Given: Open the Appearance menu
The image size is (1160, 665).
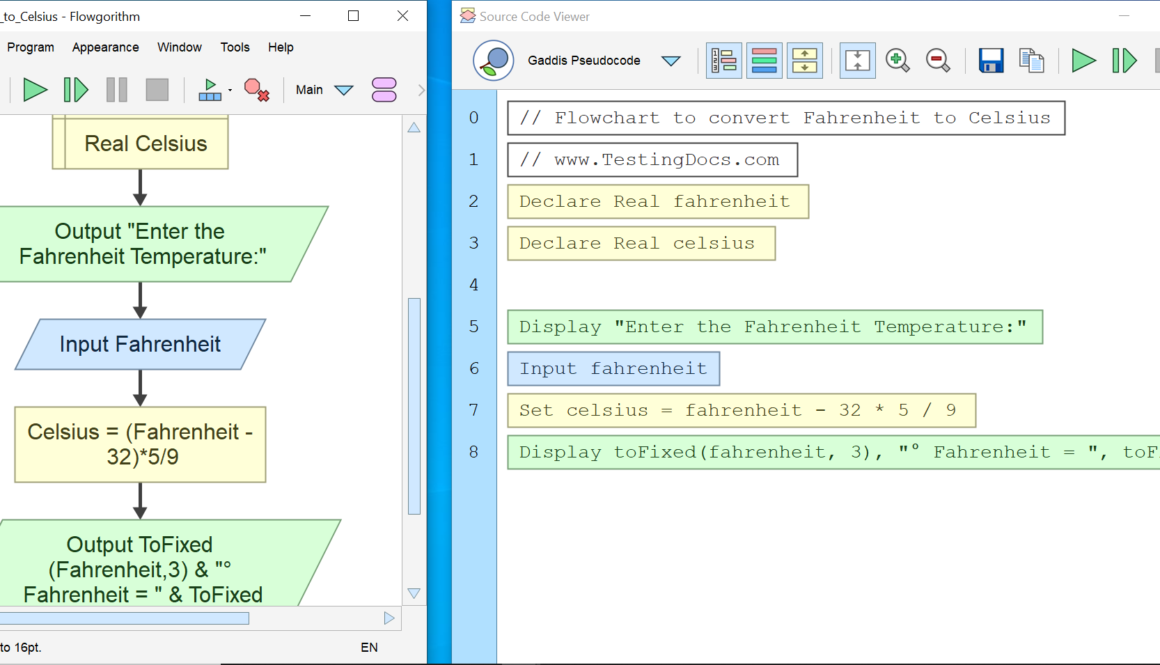Looking at the screenshot, I should 105,47.
